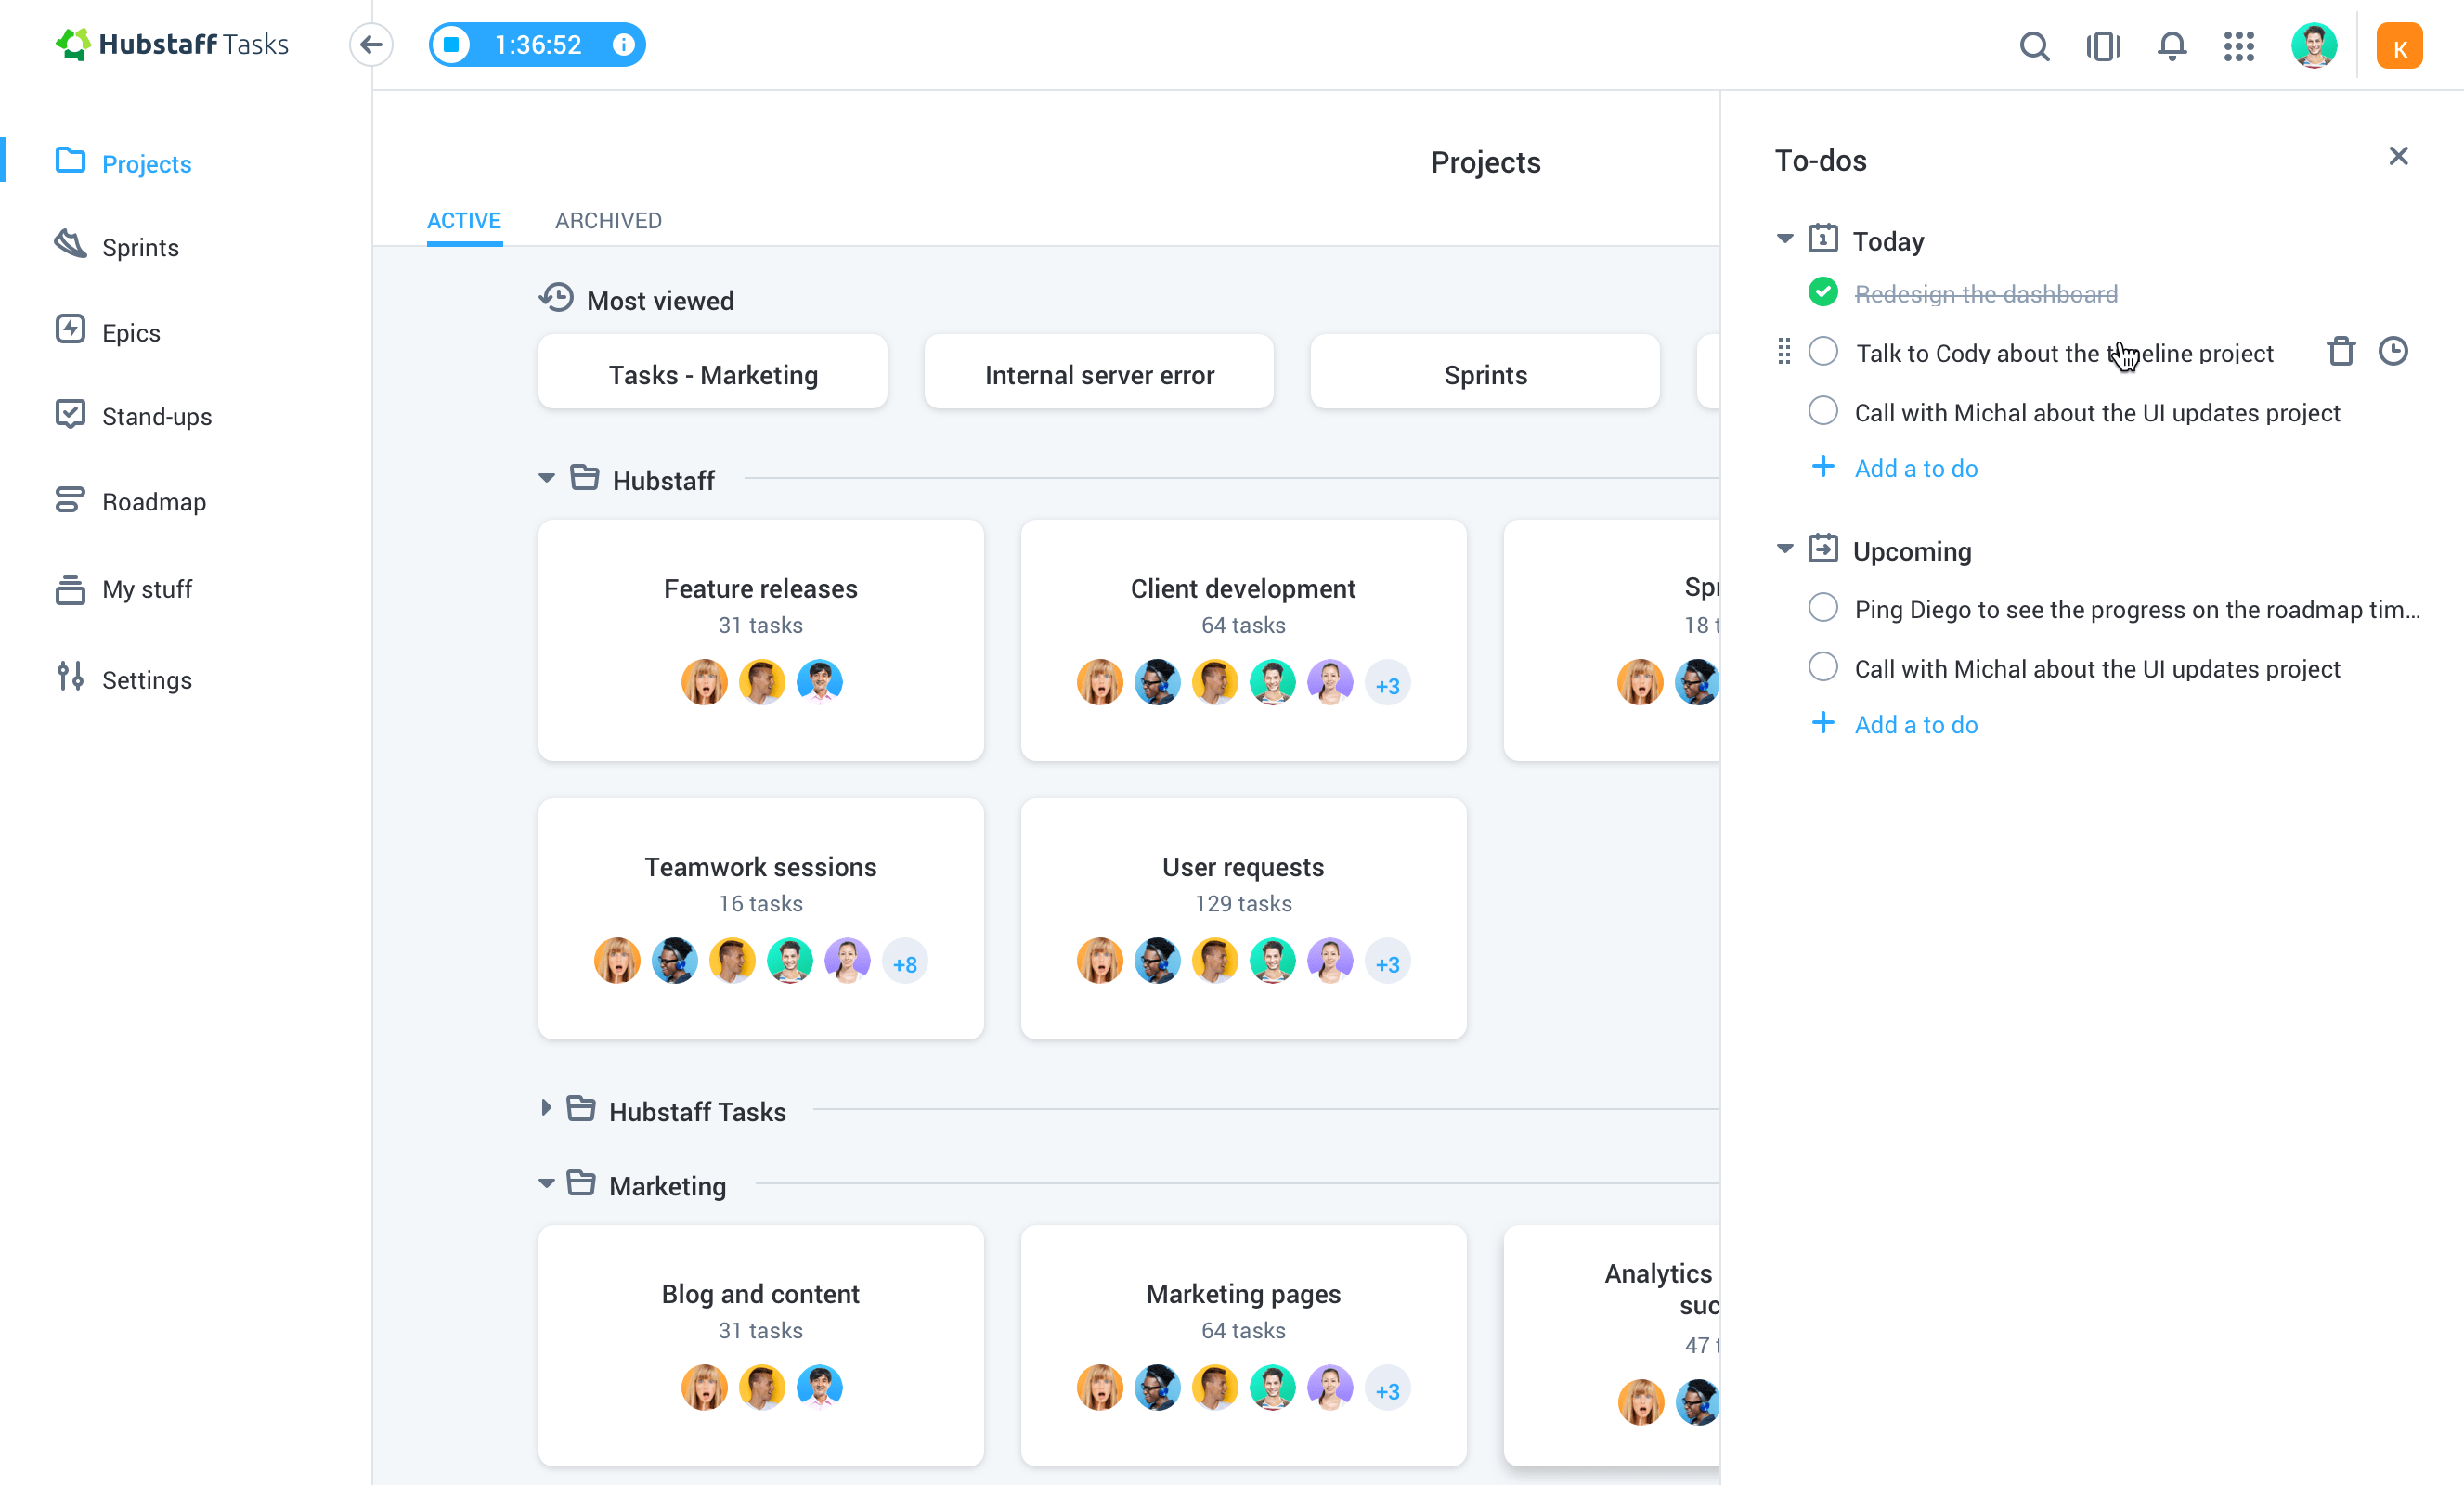
Task: Open timer info icon
Action: (x=623, y=44)
